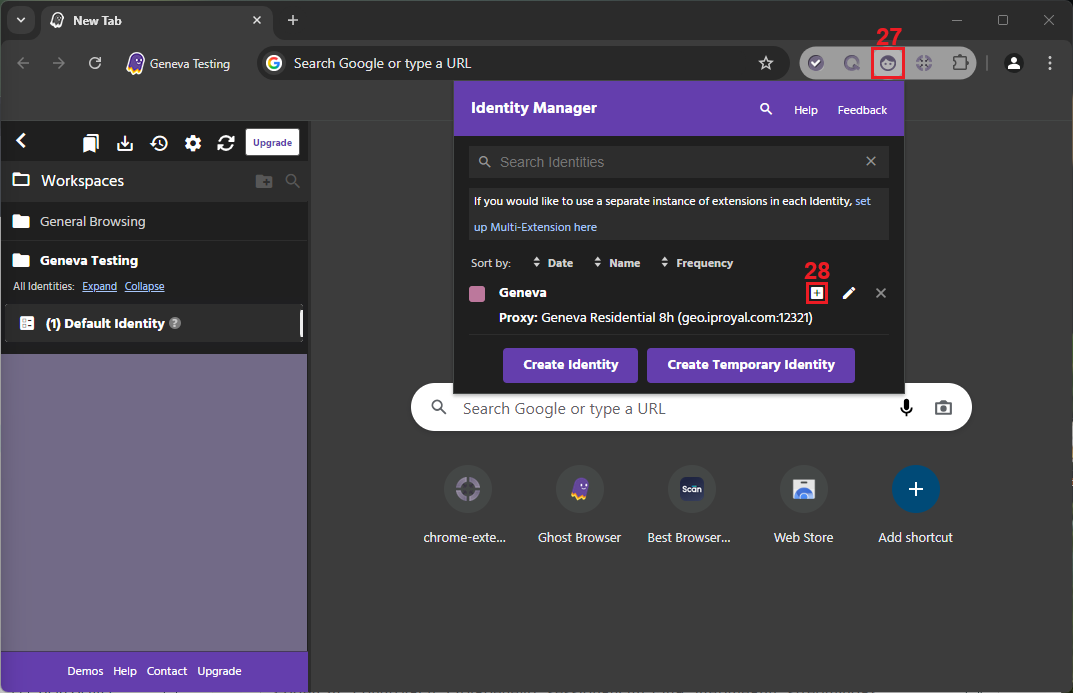Click Create Temporary Identity button
This screenshot has width=1073, height=693.
click(751, 365)
